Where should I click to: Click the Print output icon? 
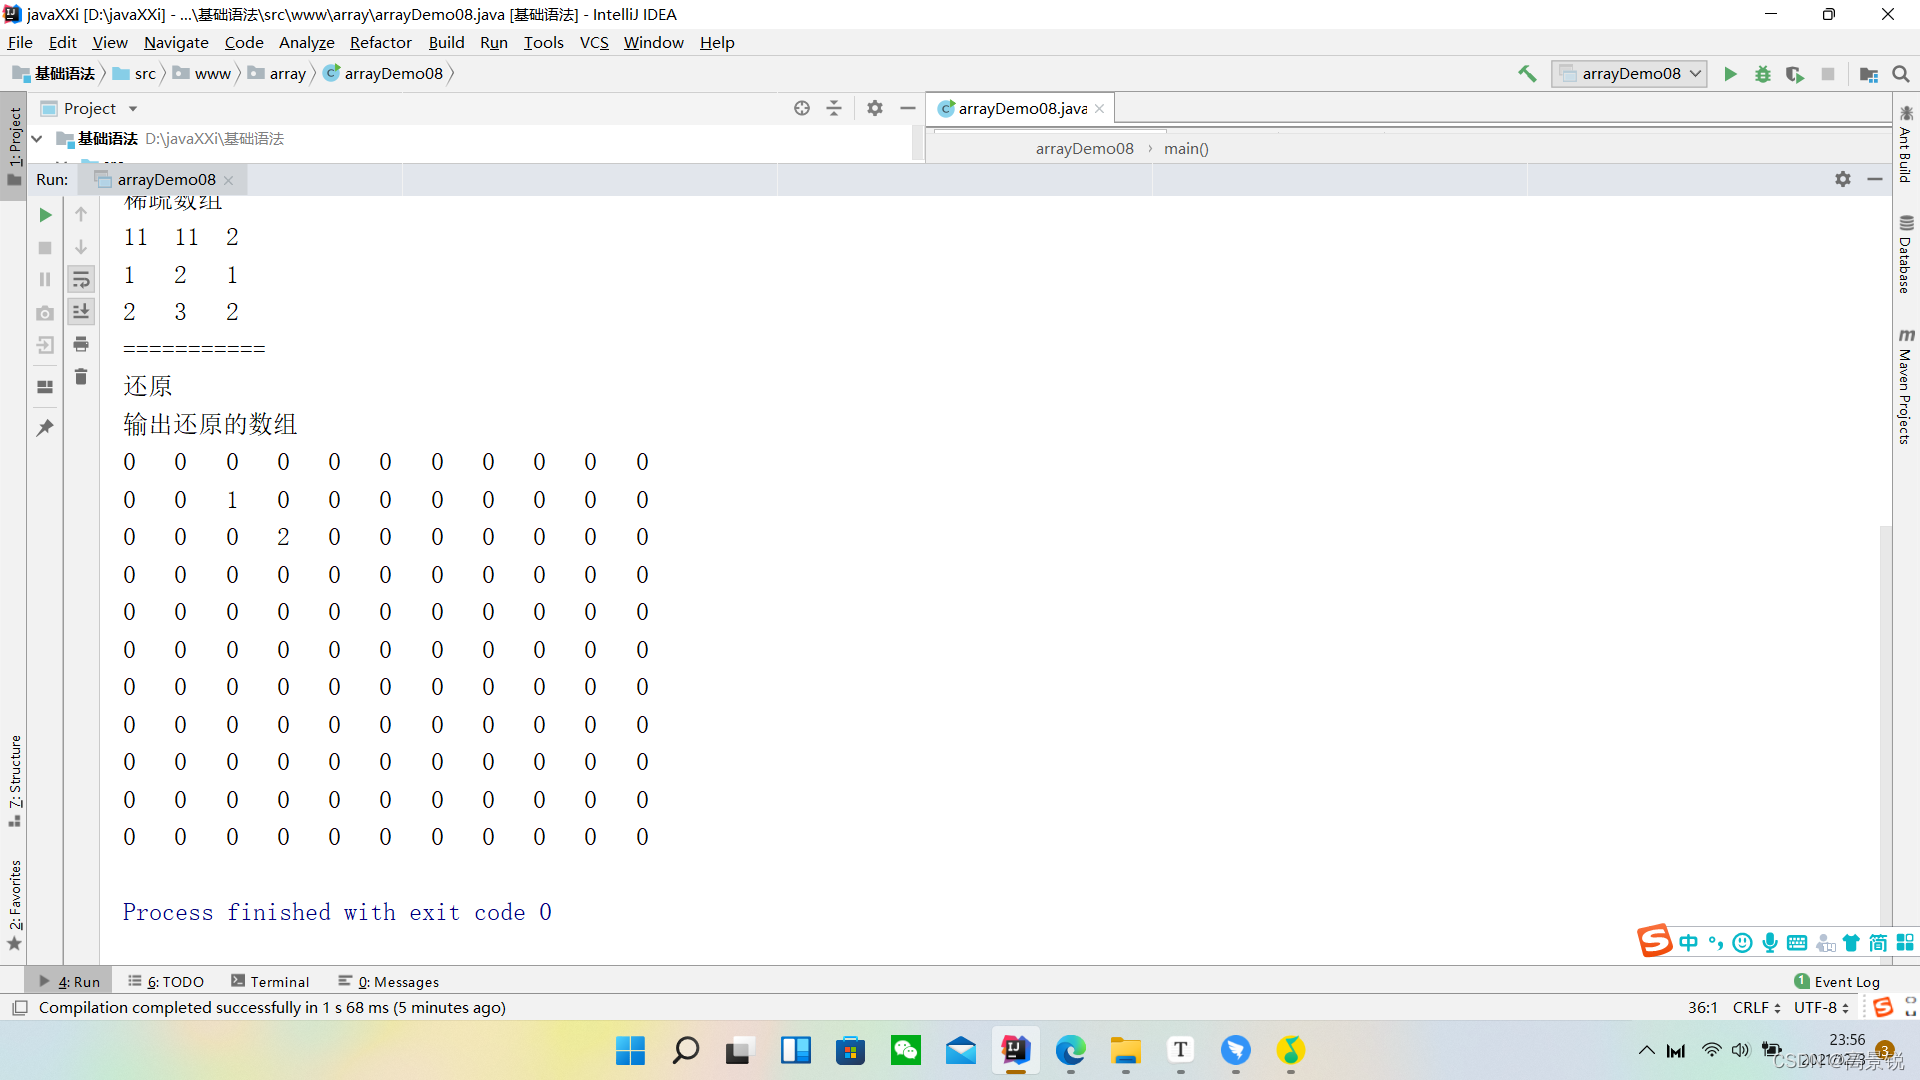tap(81, 344)
